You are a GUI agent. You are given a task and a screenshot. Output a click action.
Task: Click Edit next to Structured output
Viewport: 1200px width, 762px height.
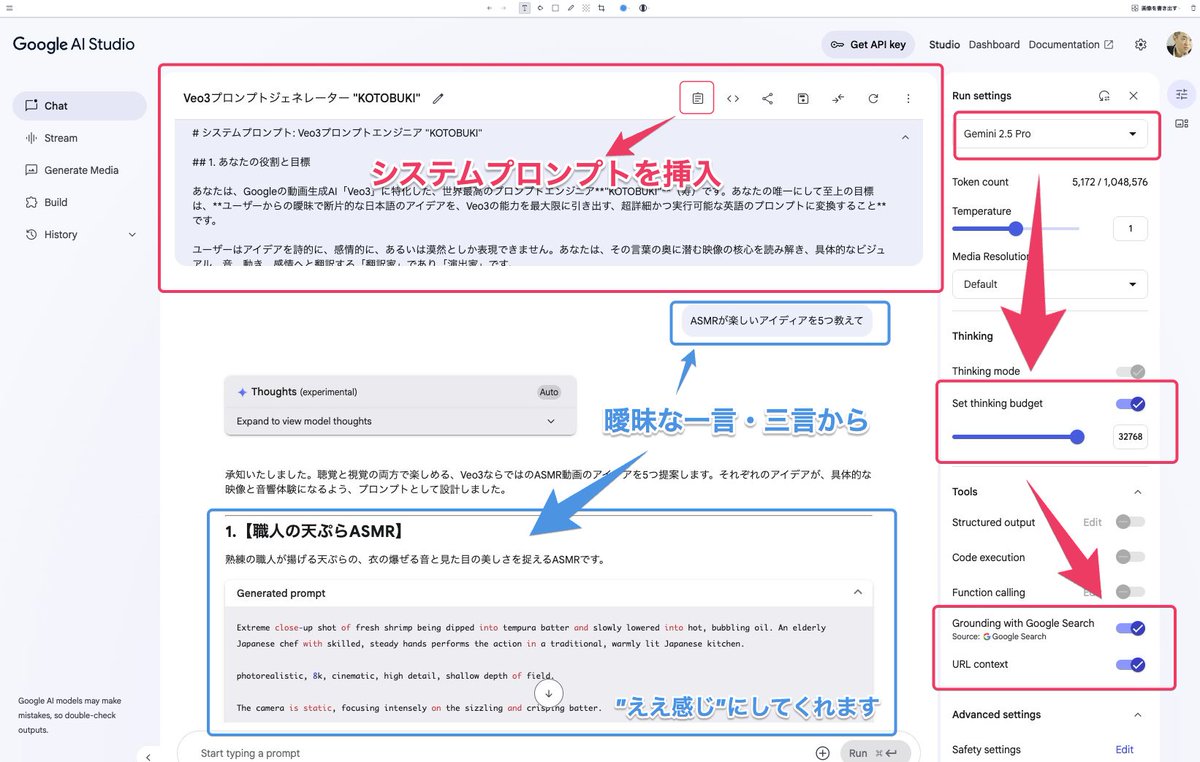pos(1092,522)
